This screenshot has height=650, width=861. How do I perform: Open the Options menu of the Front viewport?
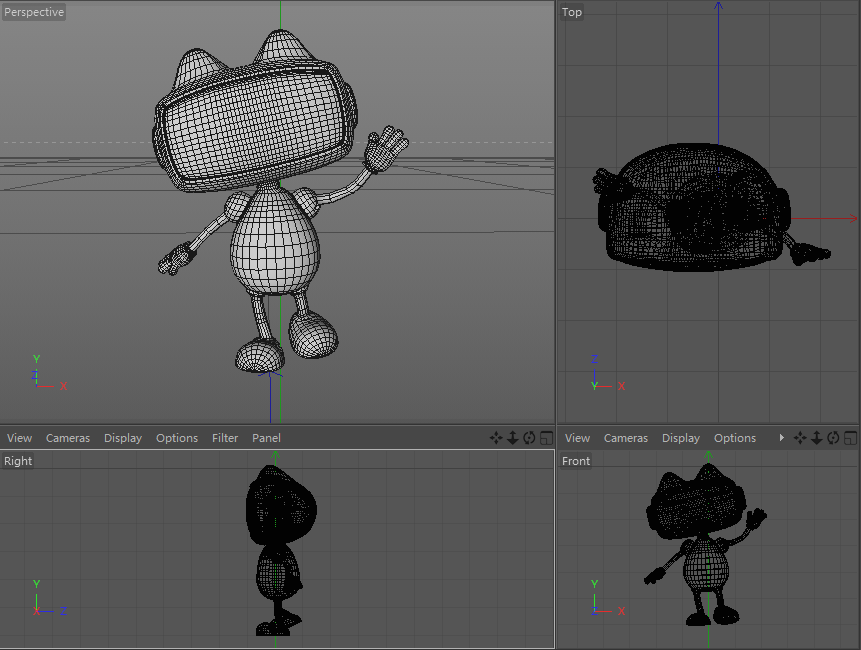pyautogui.click(x=735, y=438)
